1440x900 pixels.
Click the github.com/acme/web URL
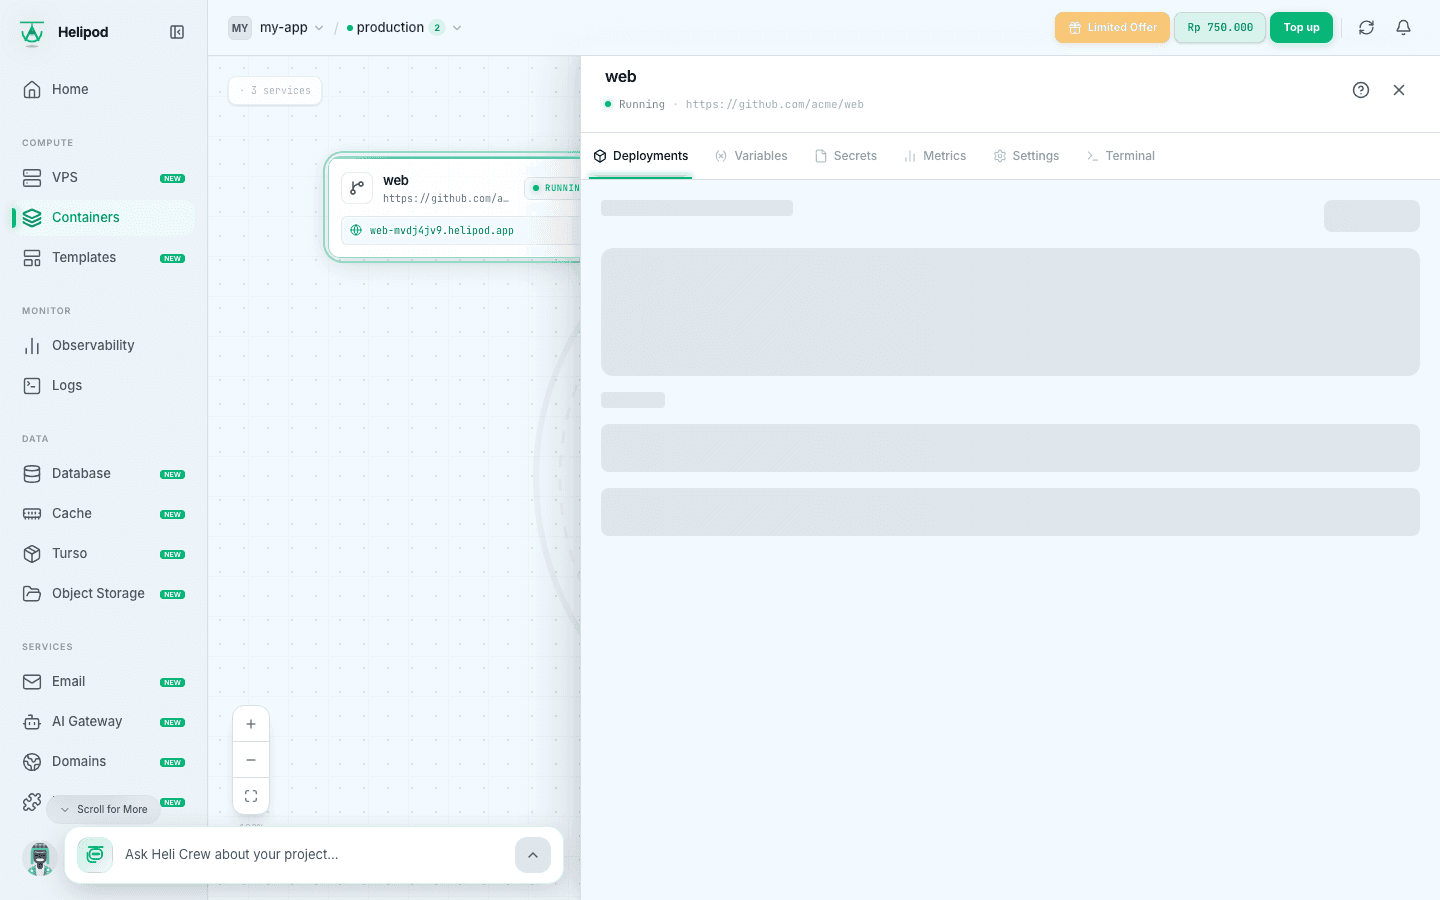pyautogui.click(x=774, y=104)
